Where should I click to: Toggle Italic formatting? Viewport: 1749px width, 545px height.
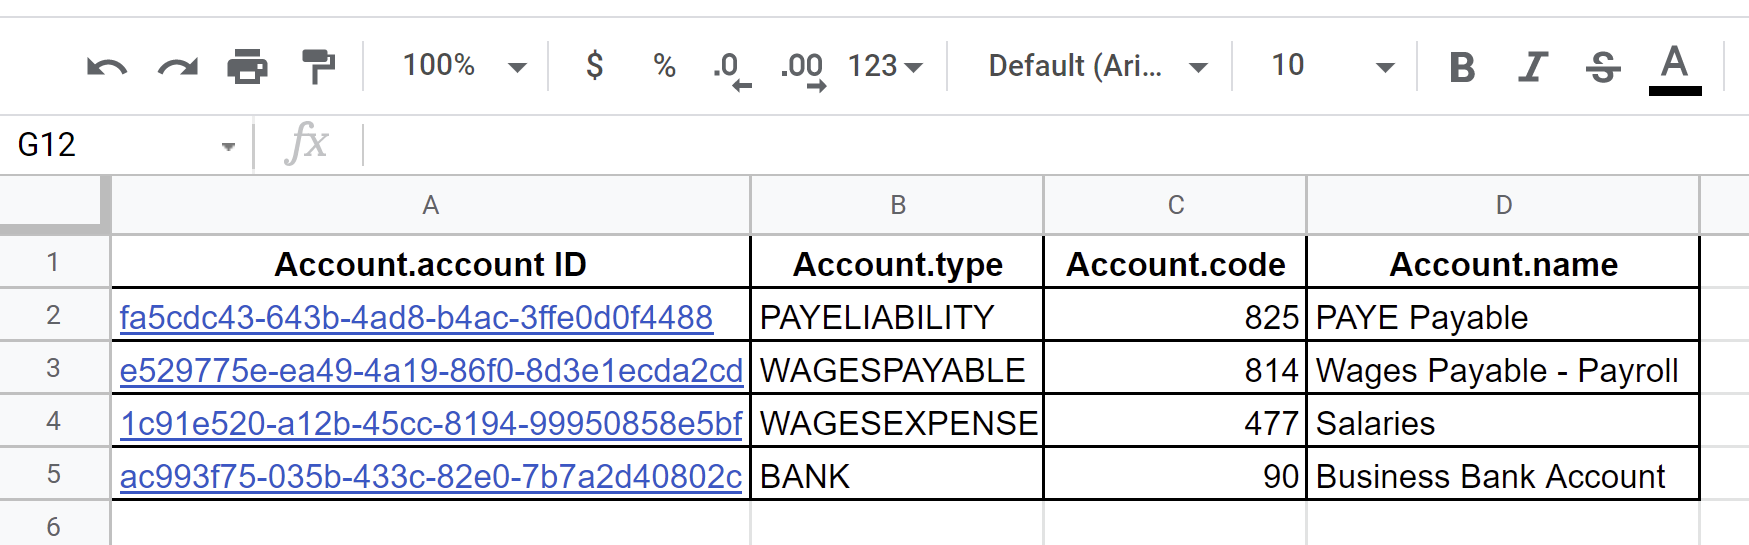[x=1532, y=67]
